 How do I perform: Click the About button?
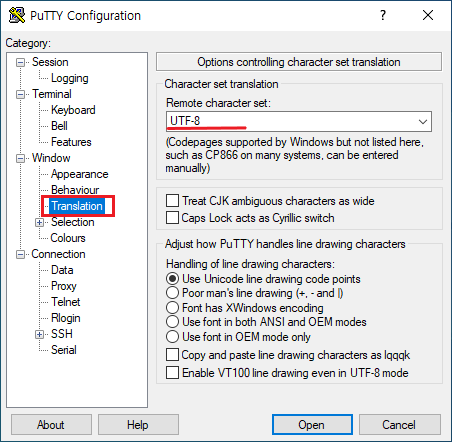pos(51,425)
